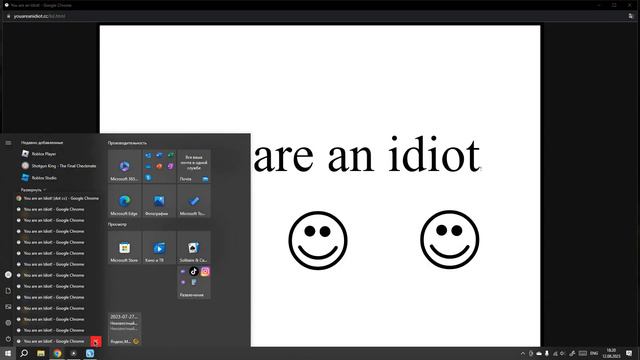
Task: Open File Explorer from the taskbar
Action: (41, 353)
